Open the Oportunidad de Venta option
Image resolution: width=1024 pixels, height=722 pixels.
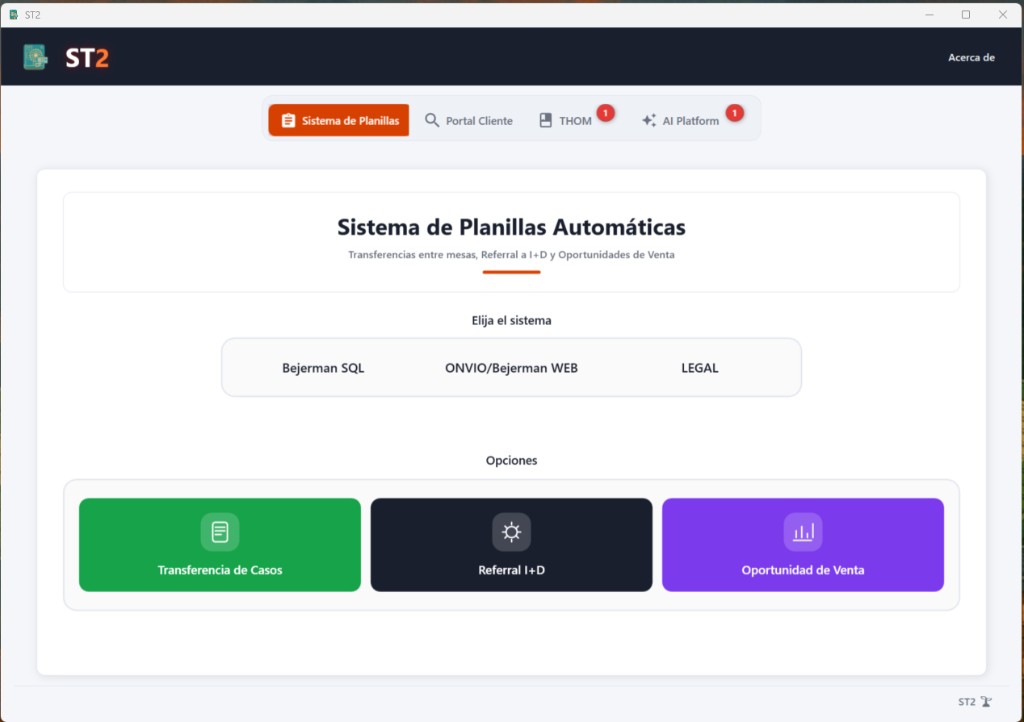click(803, 545)
